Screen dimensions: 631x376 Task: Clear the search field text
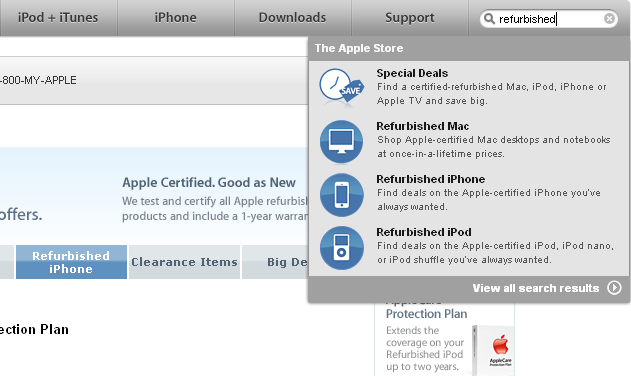pyautogui.click(x=609, y=19)
